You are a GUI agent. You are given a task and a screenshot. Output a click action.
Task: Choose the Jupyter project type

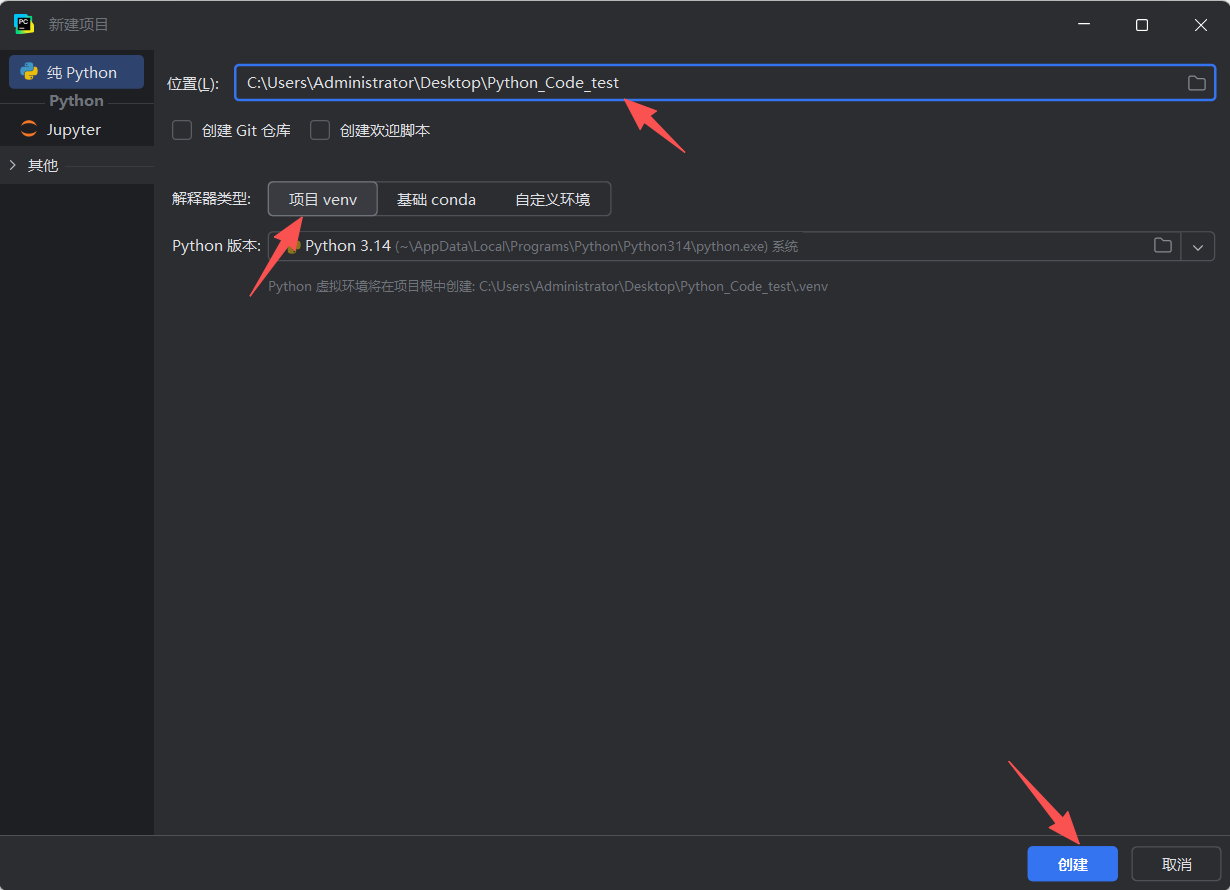pos(73,130)
